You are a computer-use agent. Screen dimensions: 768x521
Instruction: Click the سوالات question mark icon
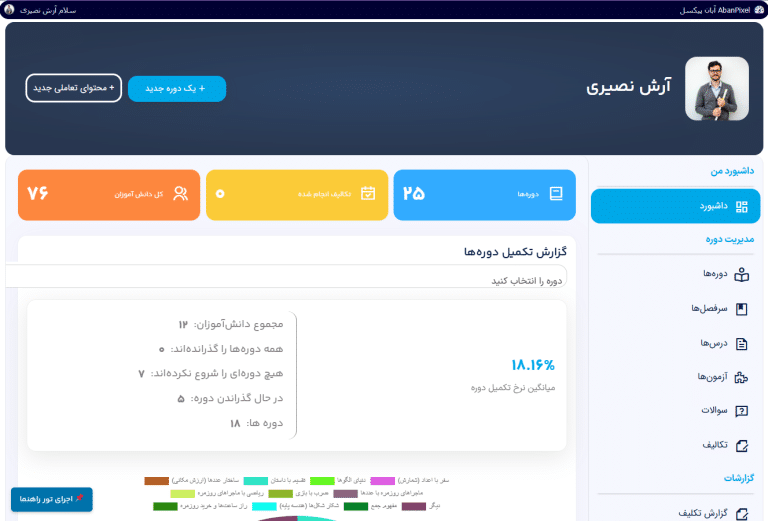point(741,411)
